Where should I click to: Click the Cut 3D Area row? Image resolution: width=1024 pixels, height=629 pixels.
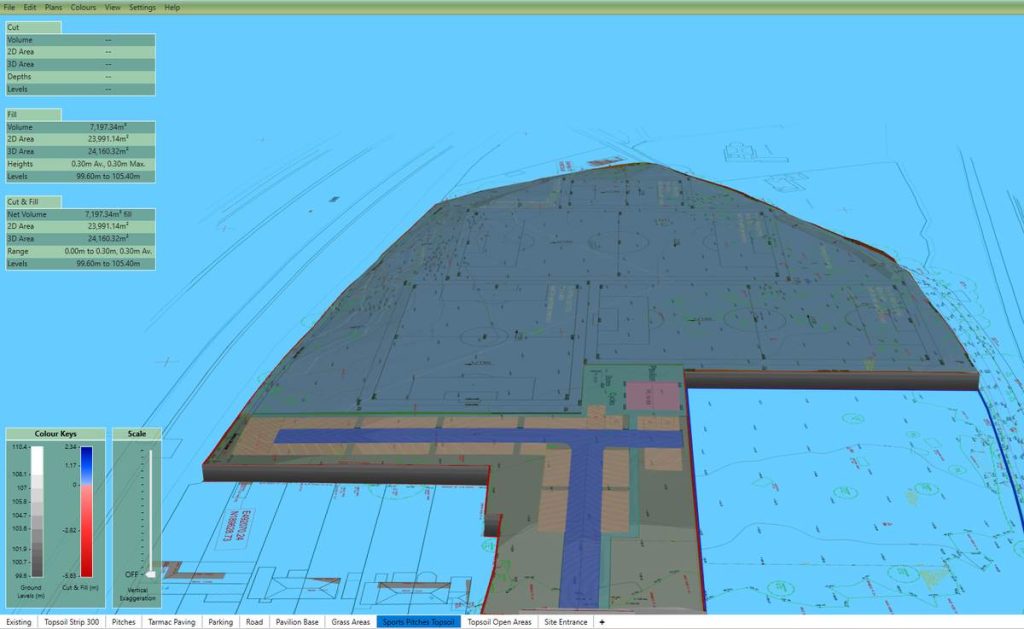(80, 65)
